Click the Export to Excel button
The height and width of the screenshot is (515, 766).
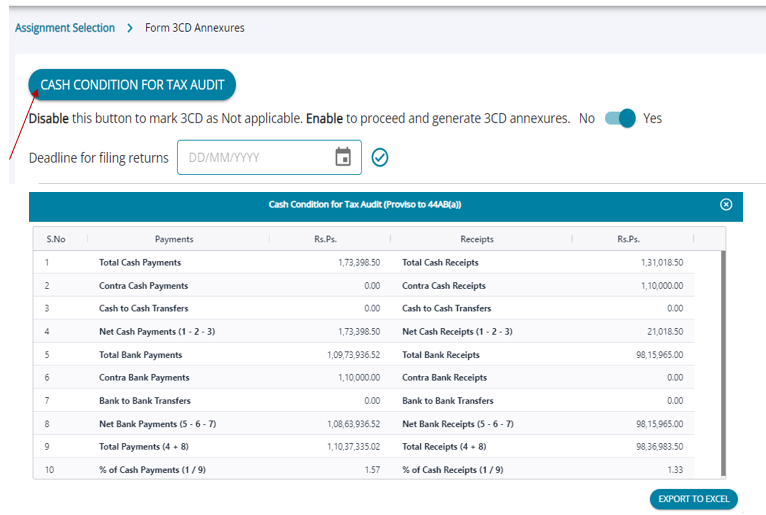tap(693, 498)
